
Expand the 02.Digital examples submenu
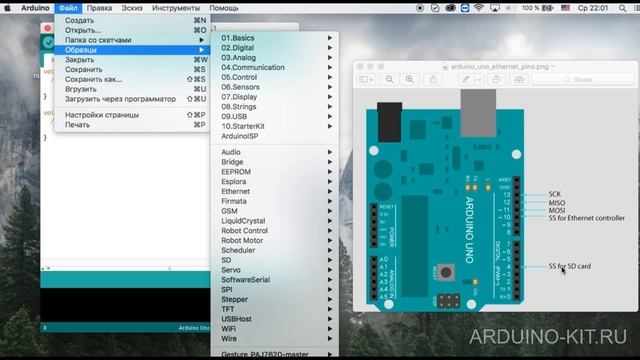point(275,48)
